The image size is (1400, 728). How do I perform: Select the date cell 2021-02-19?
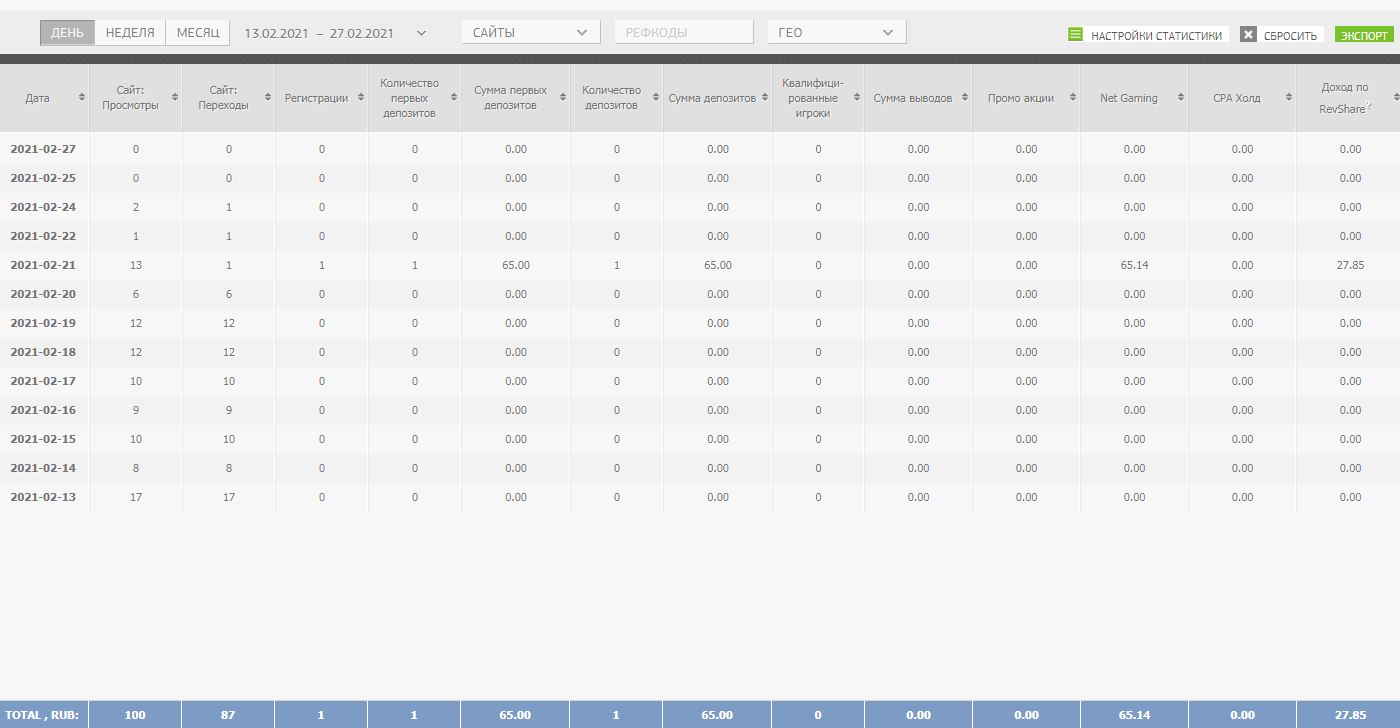[x=43, y=323]
